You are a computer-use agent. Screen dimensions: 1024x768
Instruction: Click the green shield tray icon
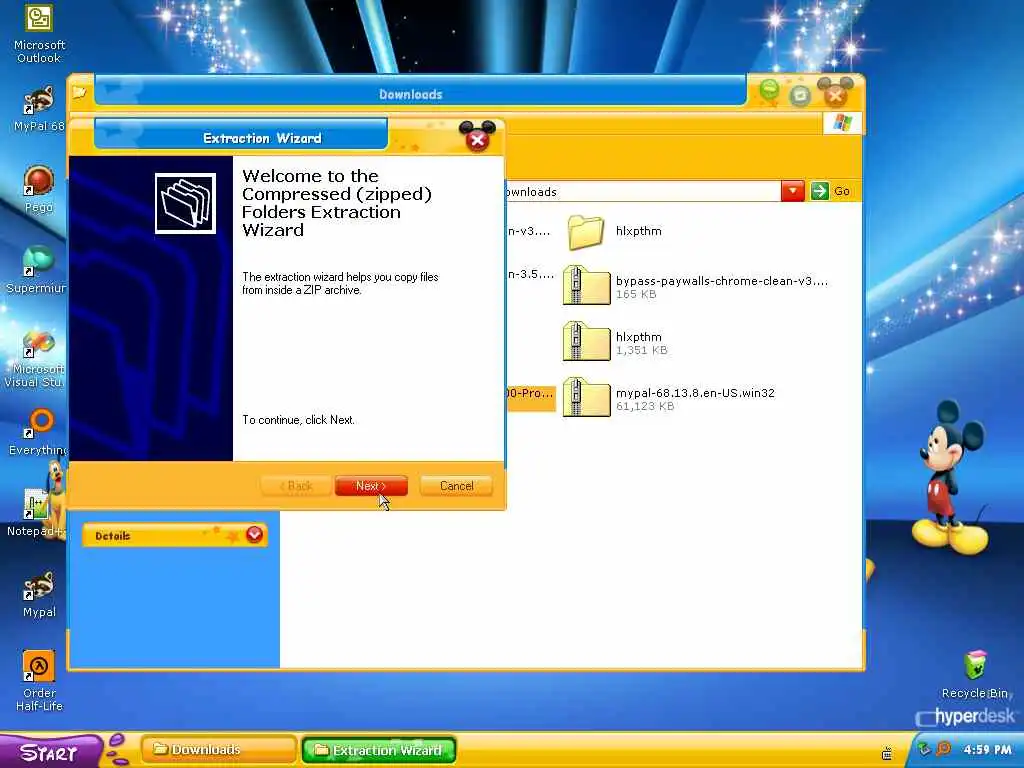point(924,749)
